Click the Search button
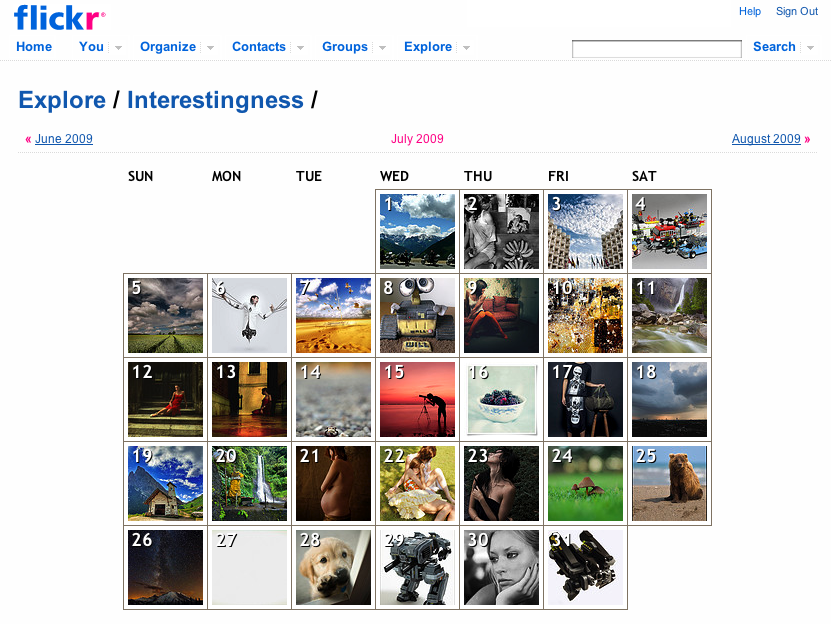The height and width of the screenshot is (624, 831). (774, 47)
